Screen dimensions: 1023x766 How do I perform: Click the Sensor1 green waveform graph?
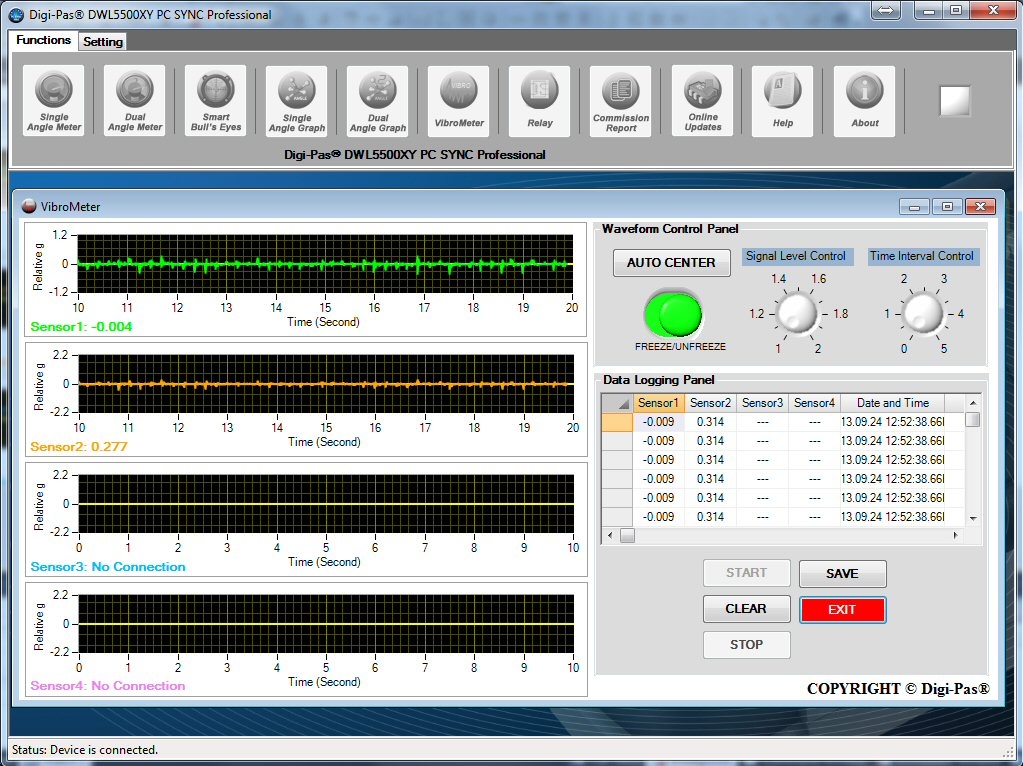(x=325, y=264)
